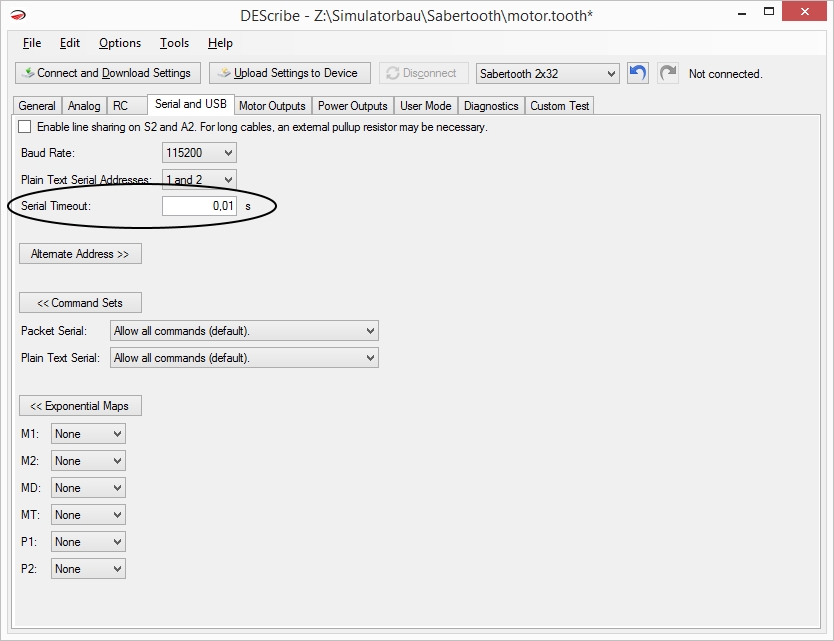834x641 pixels.
Task: Switch to the Custom Test tab
Action: pyautogui.click(x=560, y=106)
